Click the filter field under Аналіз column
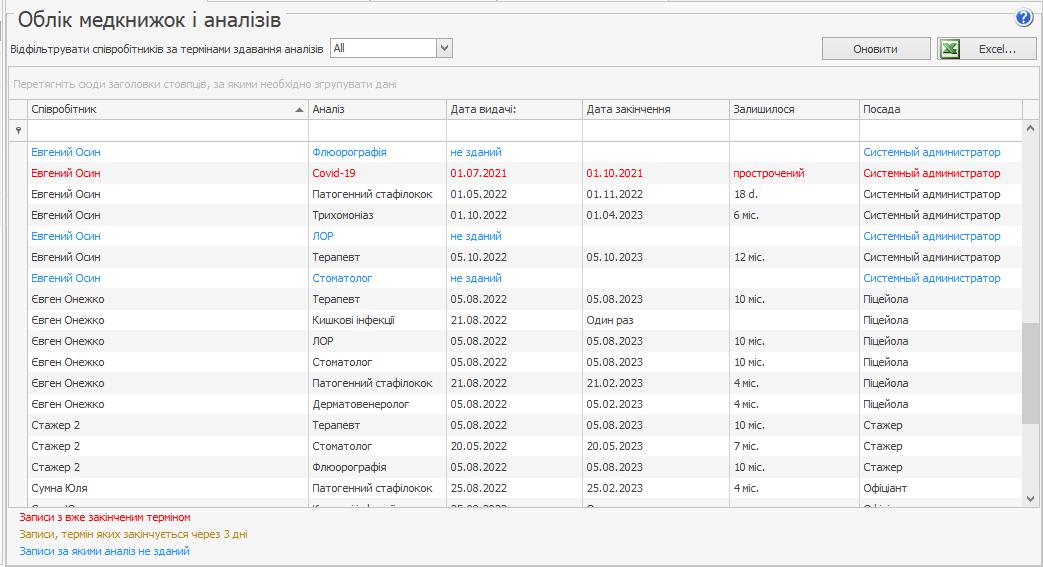Image resolution: width=1043 pixels, height=567 pixels. [377, 130]
